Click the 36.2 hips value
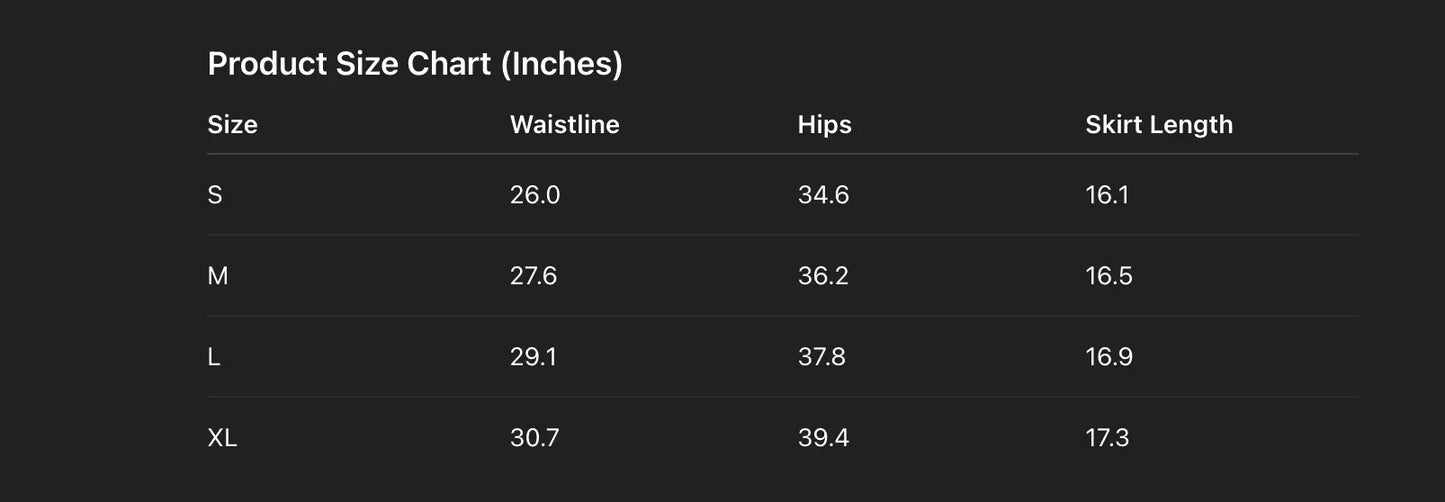This screenshot has width=1445, height=502. 823,276
